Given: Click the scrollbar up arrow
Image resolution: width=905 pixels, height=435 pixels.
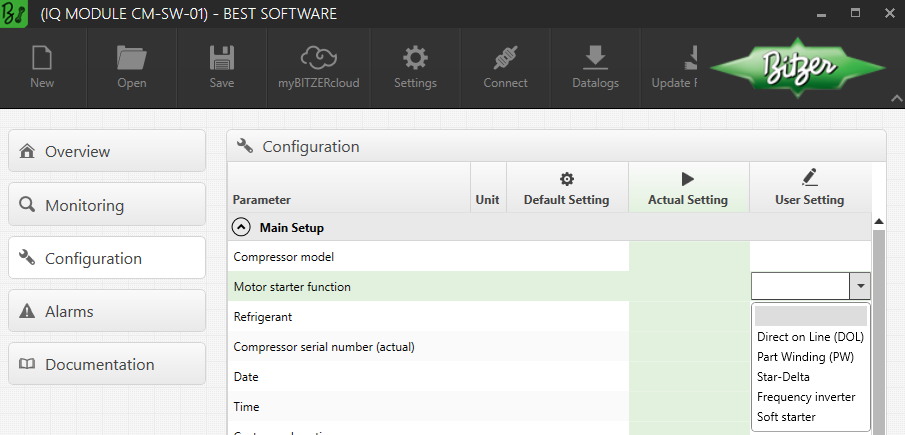Looking at the screenshot, I should pos(879,222).
